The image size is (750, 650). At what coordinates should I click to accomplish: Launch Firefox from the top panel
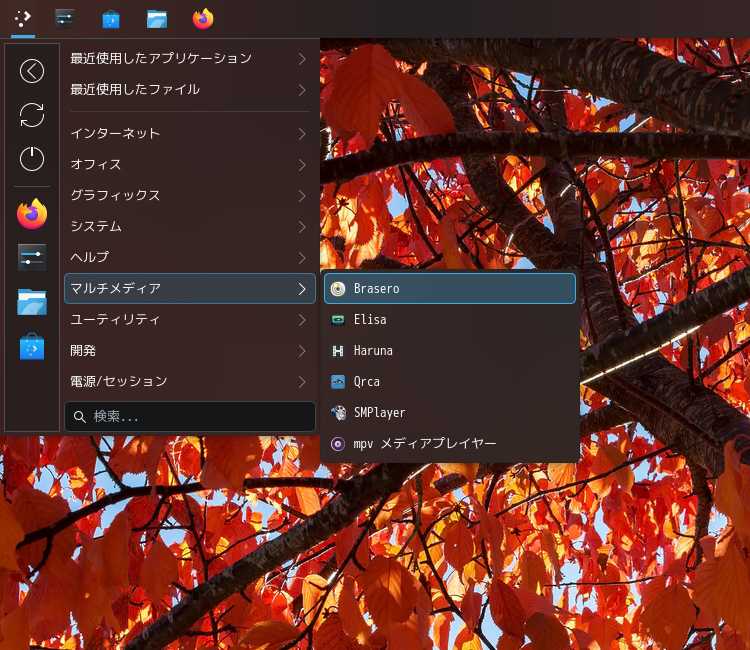pyautogui.click(x=203, y=19)
